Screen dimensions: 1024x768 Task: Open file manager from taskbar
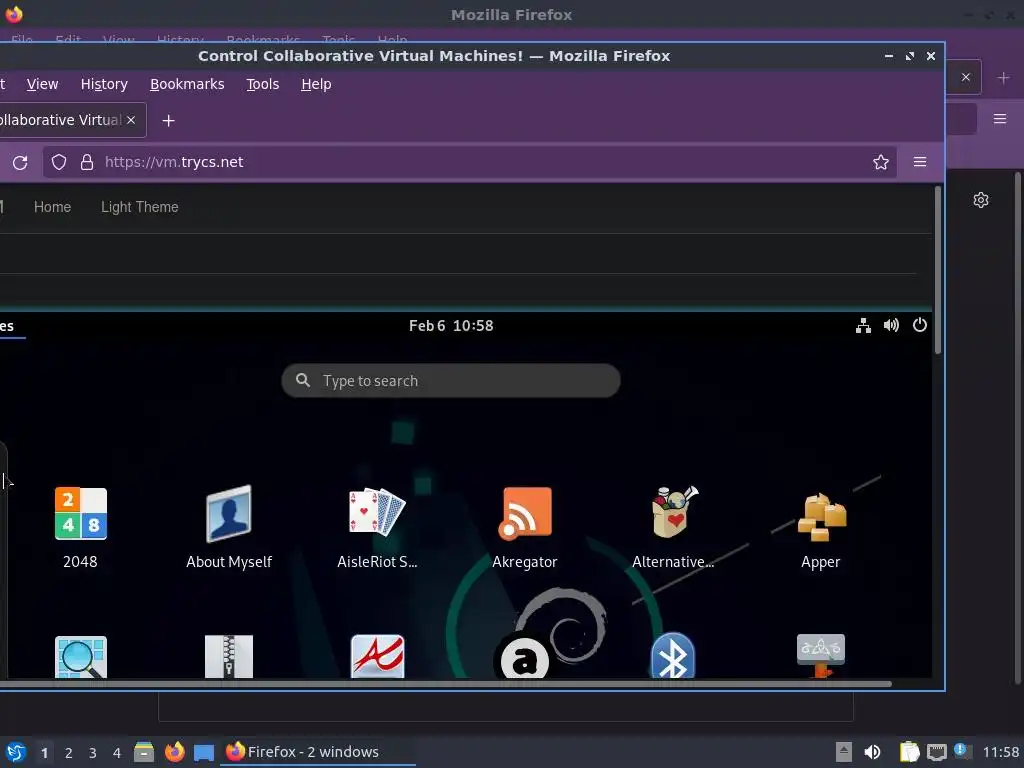pos(144,752)
